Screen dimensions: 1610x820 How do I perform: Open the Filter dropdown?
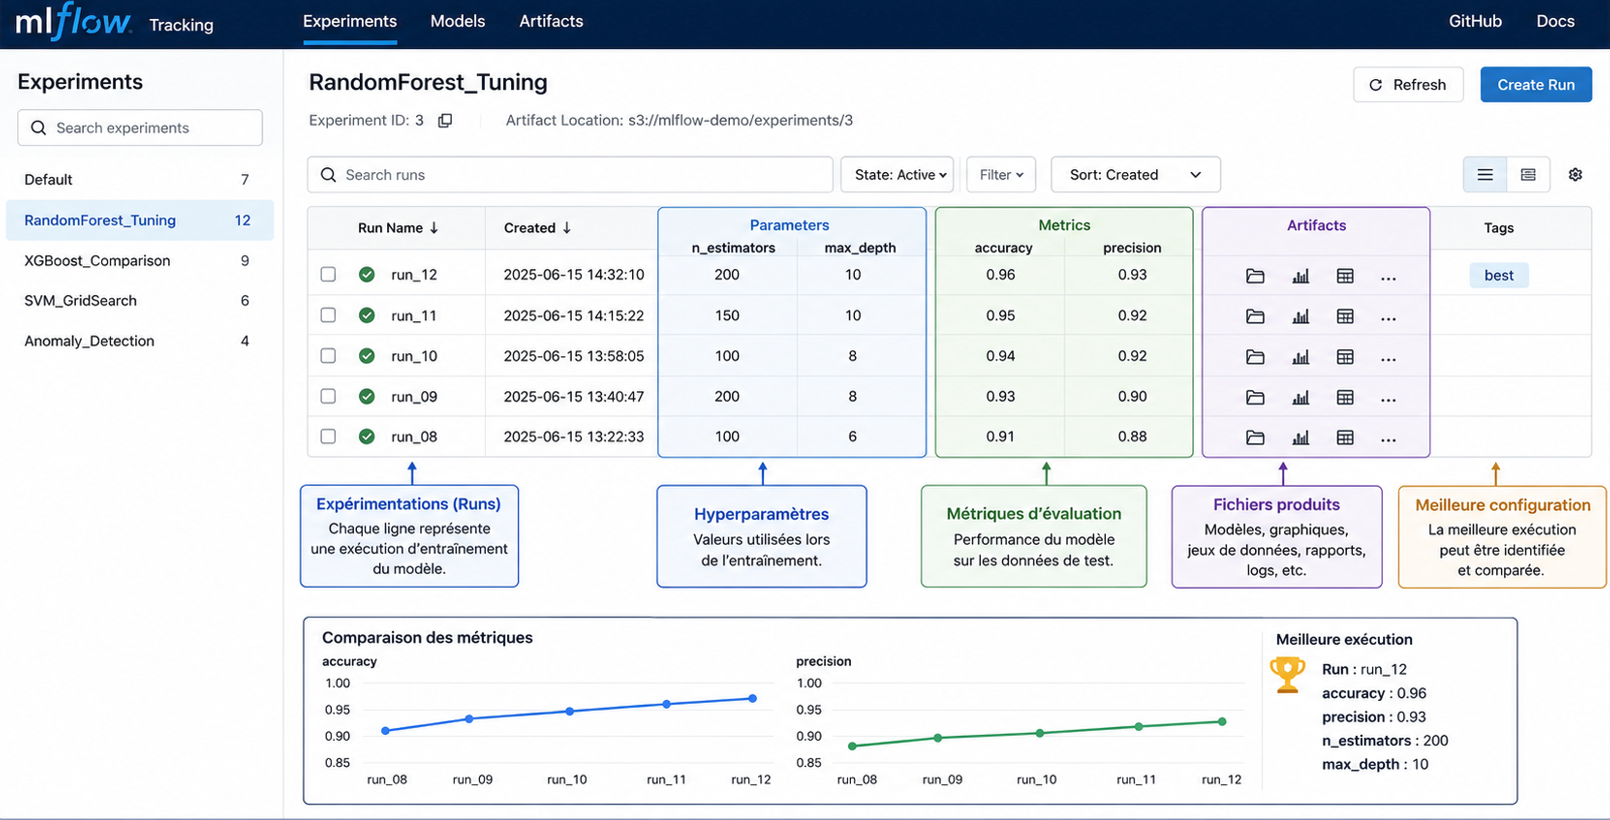click(1001, 174)
